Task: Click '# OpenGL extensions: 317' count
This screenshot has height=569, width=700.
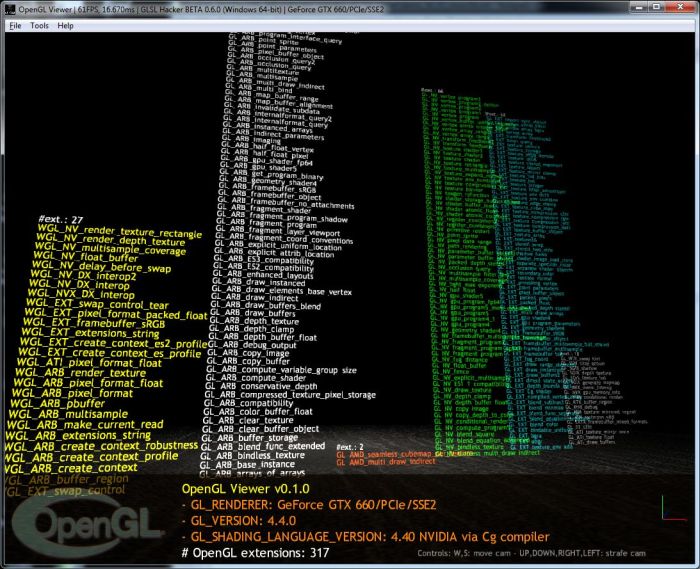Action: (255, 553)
